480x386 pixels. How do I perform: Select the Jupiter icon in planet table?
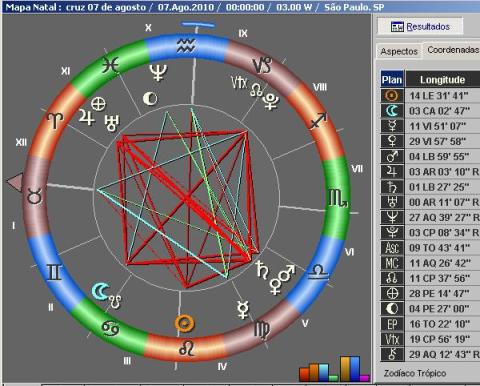[392, 172]
